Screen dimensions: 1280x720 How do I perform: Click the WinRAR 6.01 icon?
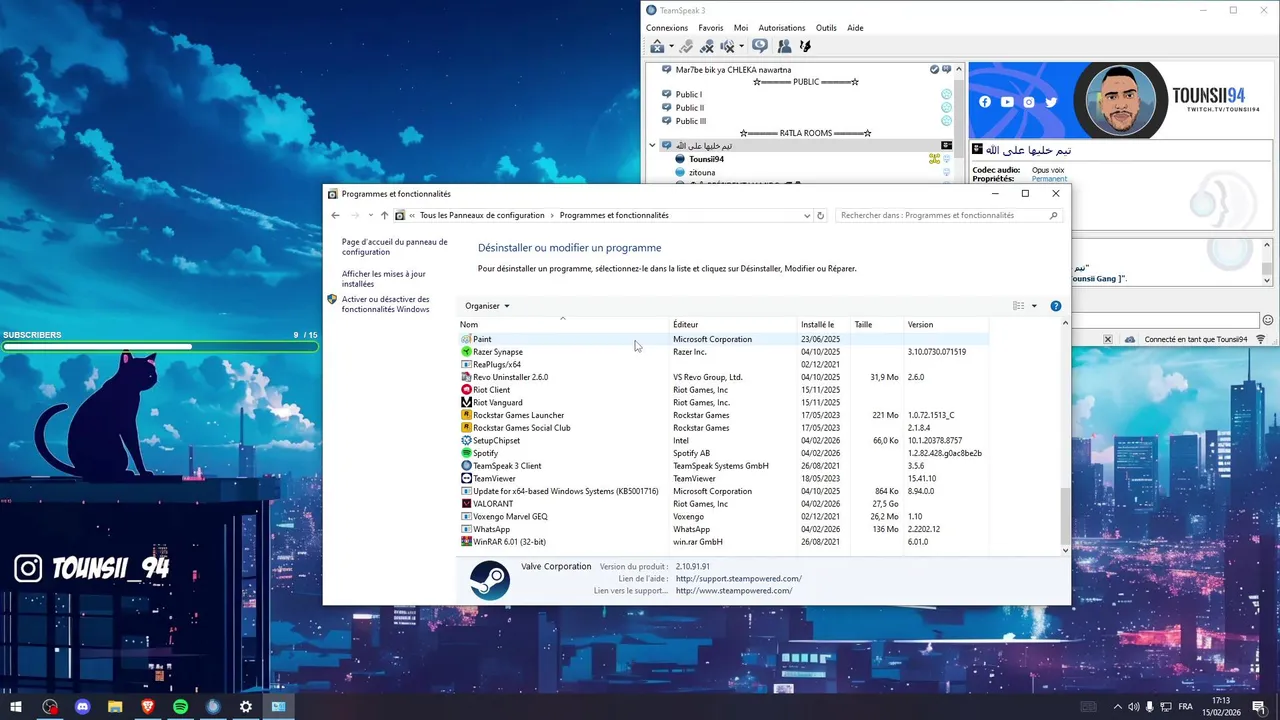[x=466, y=542]
